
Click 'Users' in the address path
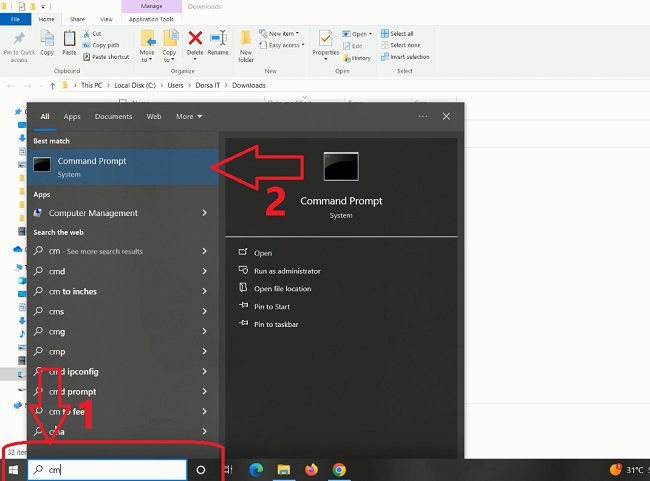(x=175, y=85)
